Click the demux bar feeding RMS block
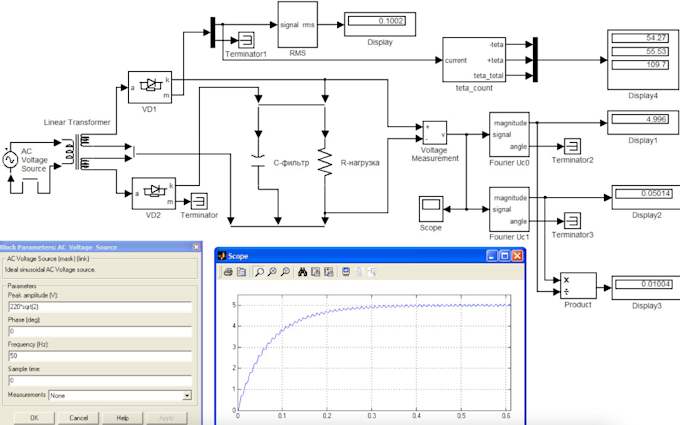The width and height of the screenshot is (680, 425). [212, 33]
